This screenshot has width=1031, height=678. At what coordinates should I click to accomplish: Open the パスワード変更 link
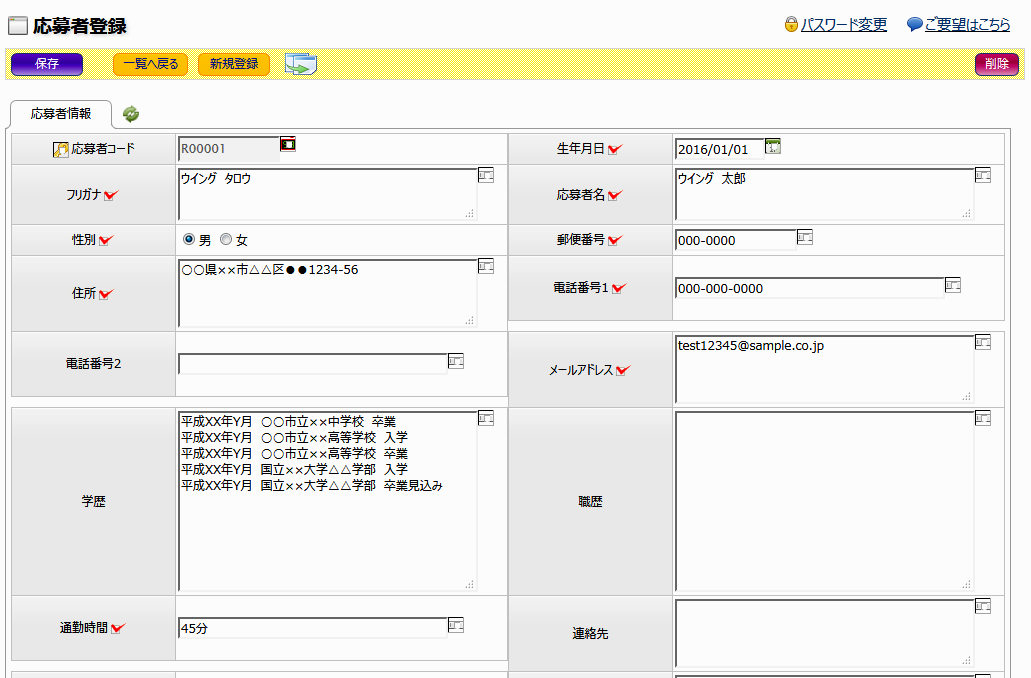(x=843, y=25)
